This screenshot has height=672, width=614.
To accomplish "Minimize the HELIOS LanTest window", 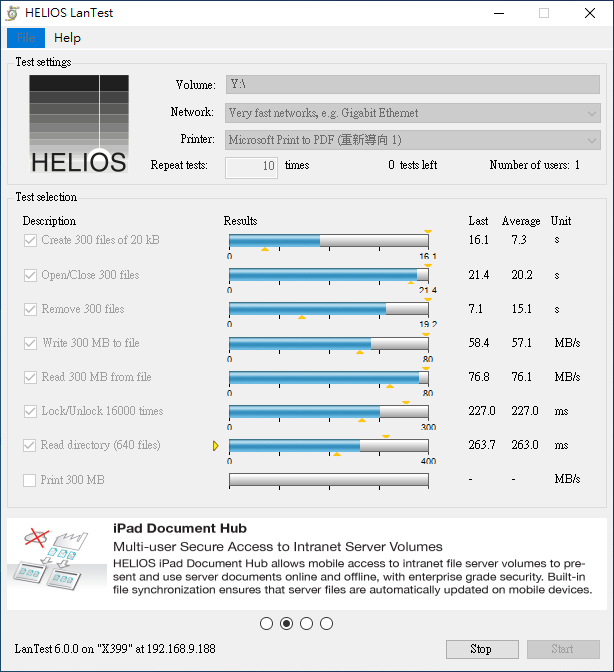I will click(x=499, y=13).
